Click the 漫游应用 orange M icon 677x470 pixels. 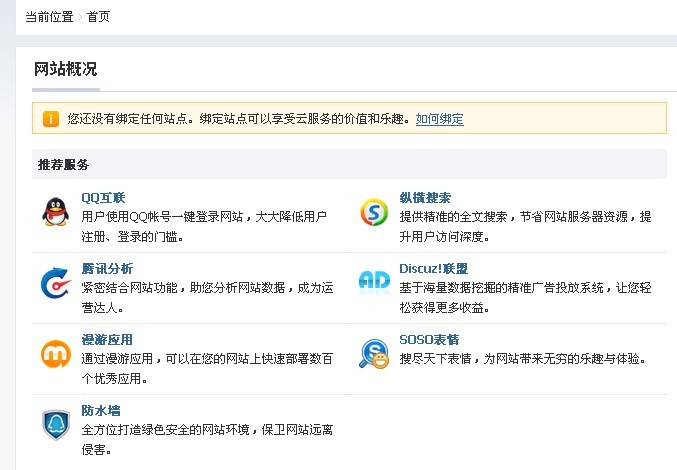(56, 354)
